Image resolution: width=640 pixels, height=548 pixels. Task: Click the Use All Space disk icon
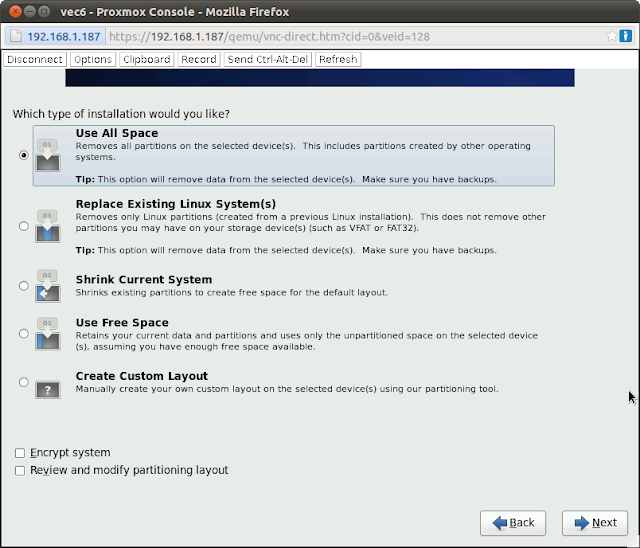[x=48, y=155]
